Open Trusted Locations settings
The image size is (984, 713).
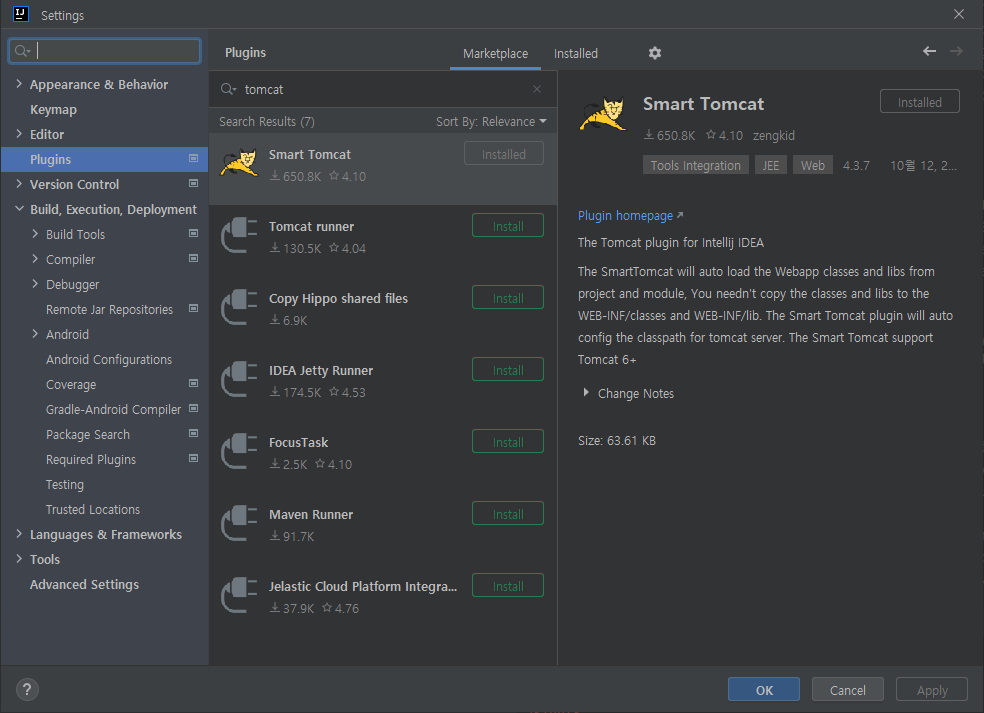point(93,510)
